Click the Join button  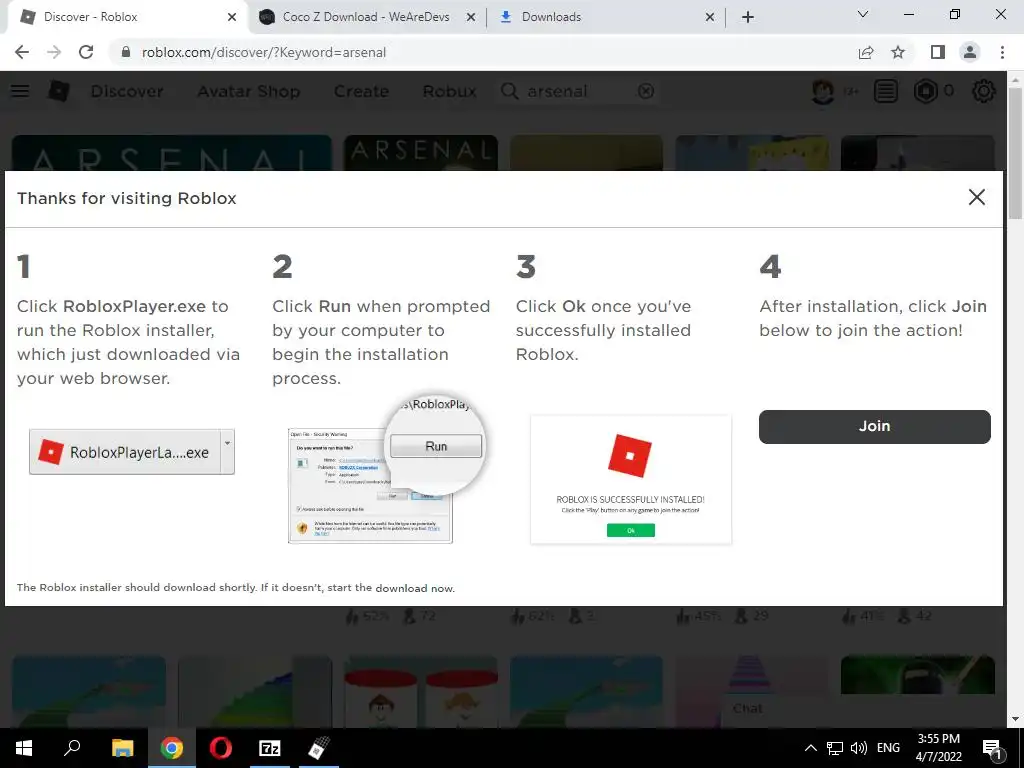tap(874, 426)
